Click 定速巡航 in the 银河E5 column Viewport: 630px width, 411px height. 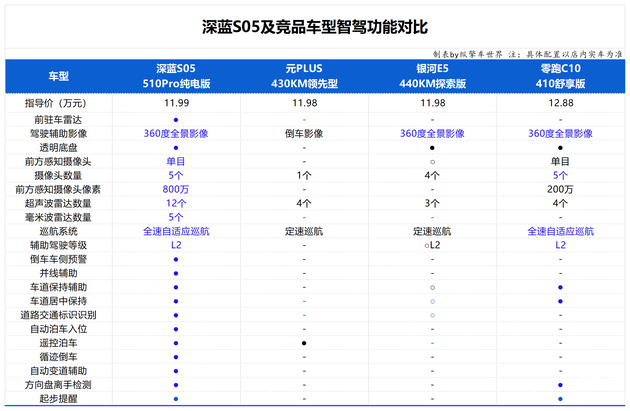(x=432, y=231)
